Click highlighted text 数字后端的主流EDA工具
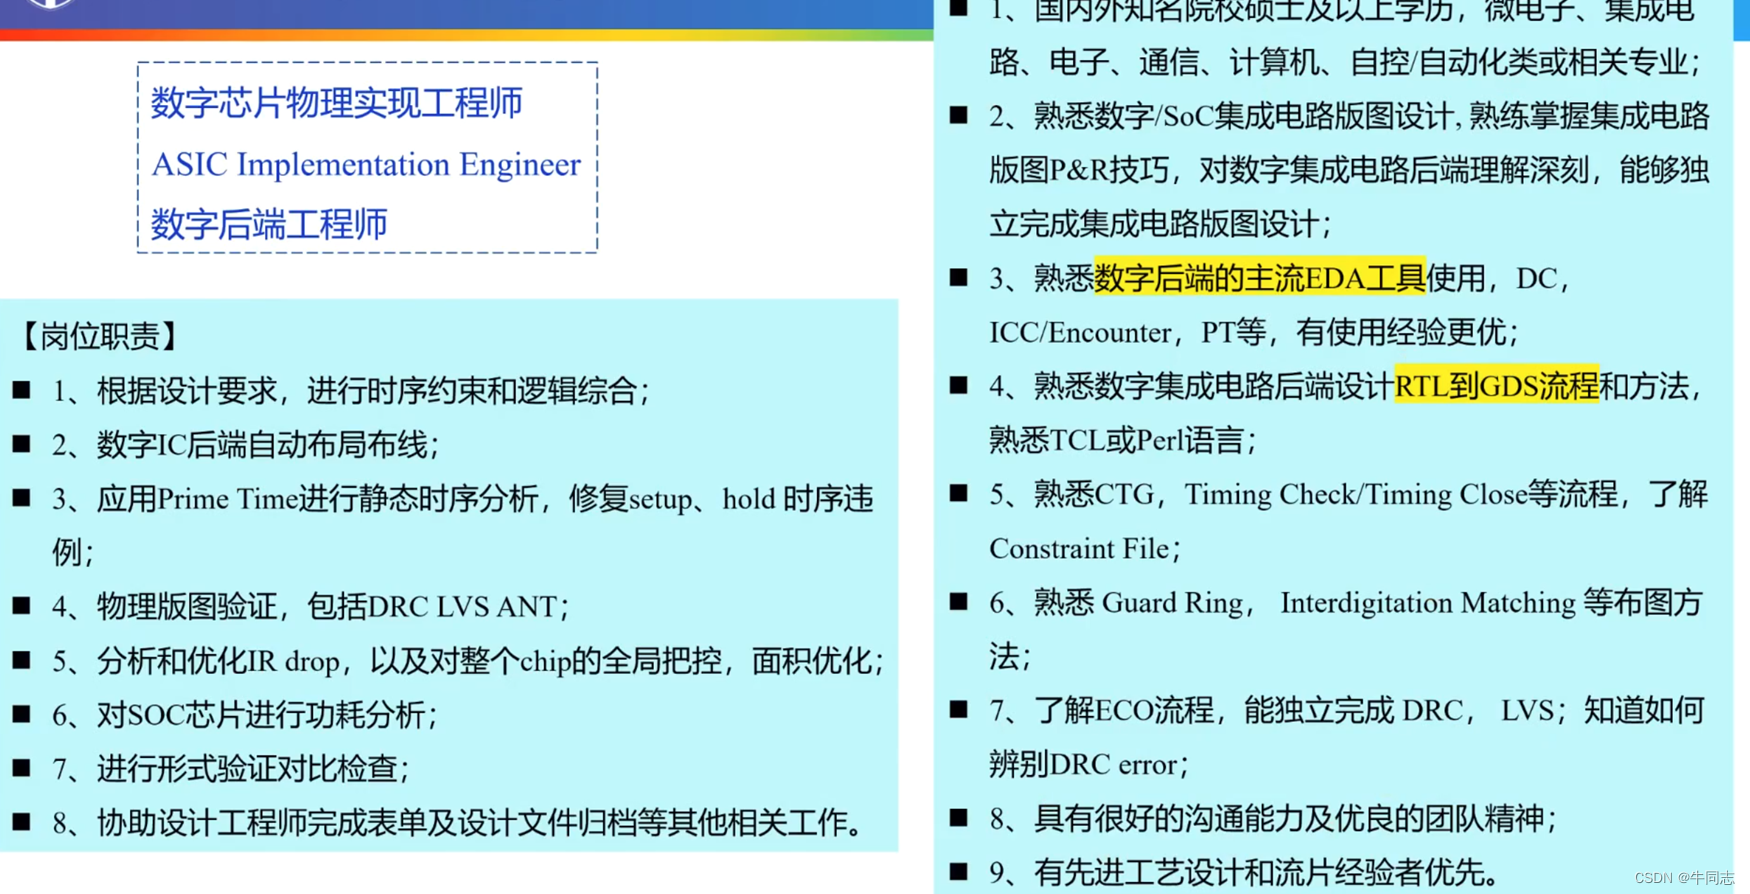 pos(1260,278)
